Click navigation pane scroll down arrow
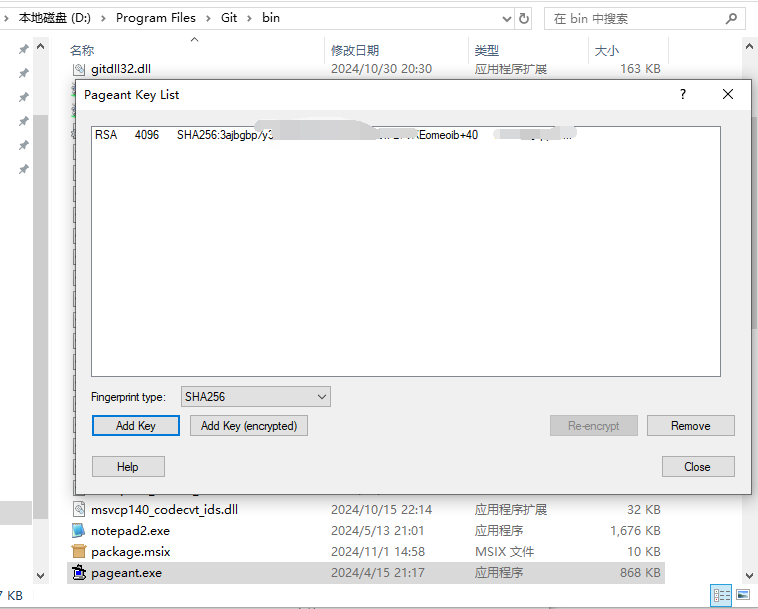This screenshot has width=758, height=609. pyautogui.click(x=41, y=576)
